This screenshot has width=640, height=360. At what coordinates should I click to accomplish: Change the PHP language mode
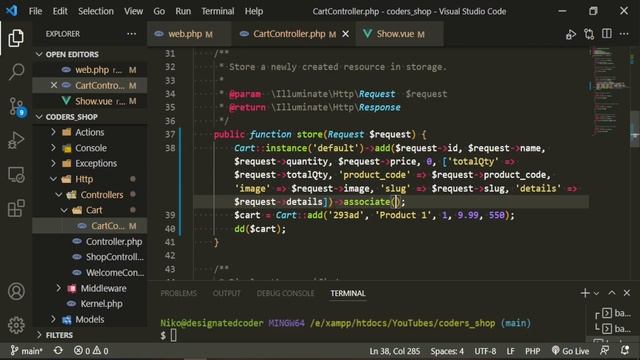[532, 351]
